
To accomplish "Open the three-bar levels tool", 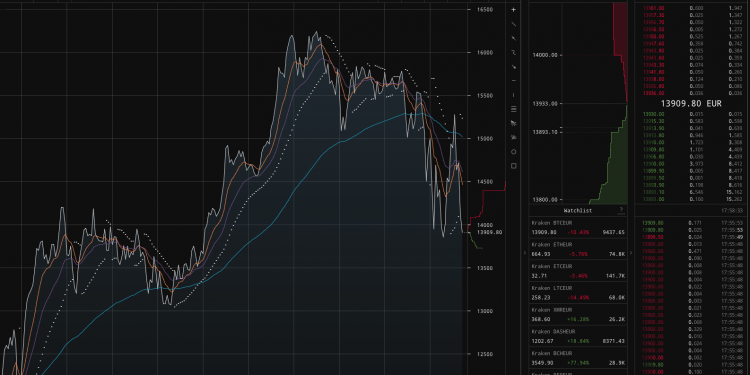I will (x=514, y=109).
